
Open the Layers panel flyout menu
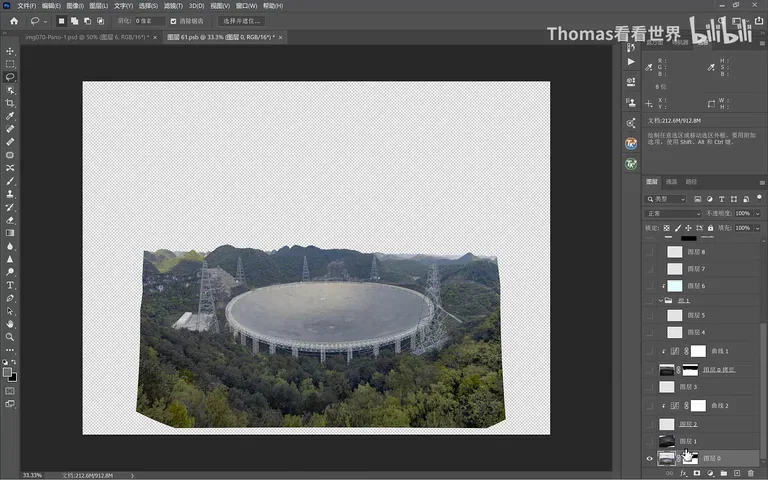point(762,182)
